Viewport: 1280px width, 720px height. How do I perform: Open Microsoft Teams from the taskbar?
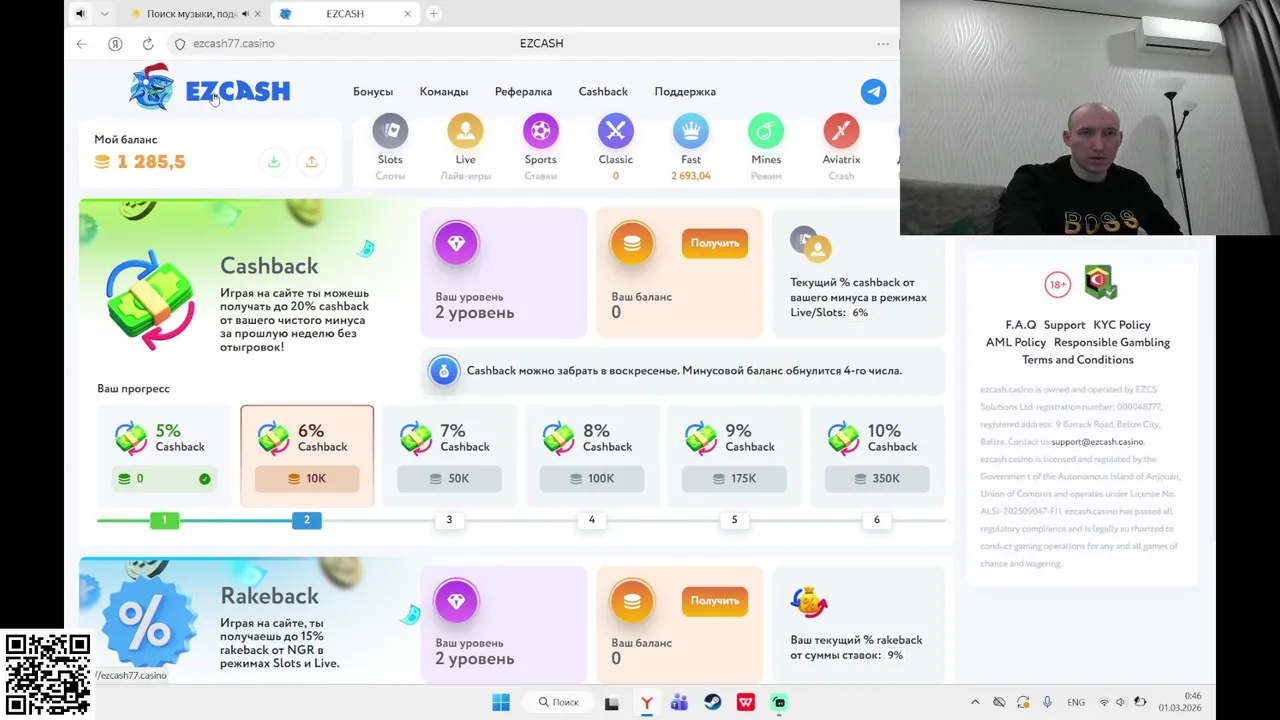pos(679,702)
